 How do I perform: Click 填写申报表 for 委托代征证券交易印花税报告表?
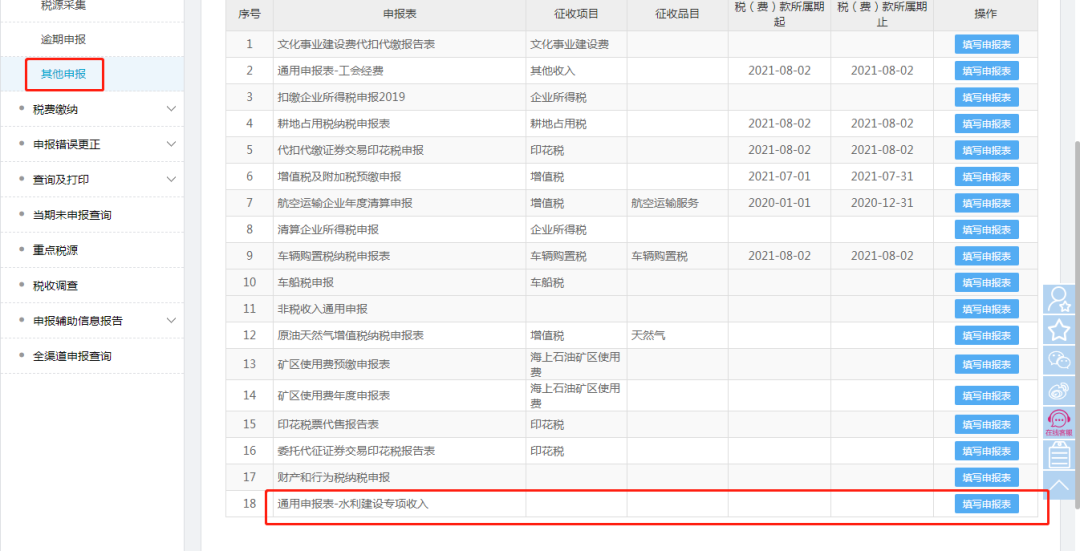point(986,451)
